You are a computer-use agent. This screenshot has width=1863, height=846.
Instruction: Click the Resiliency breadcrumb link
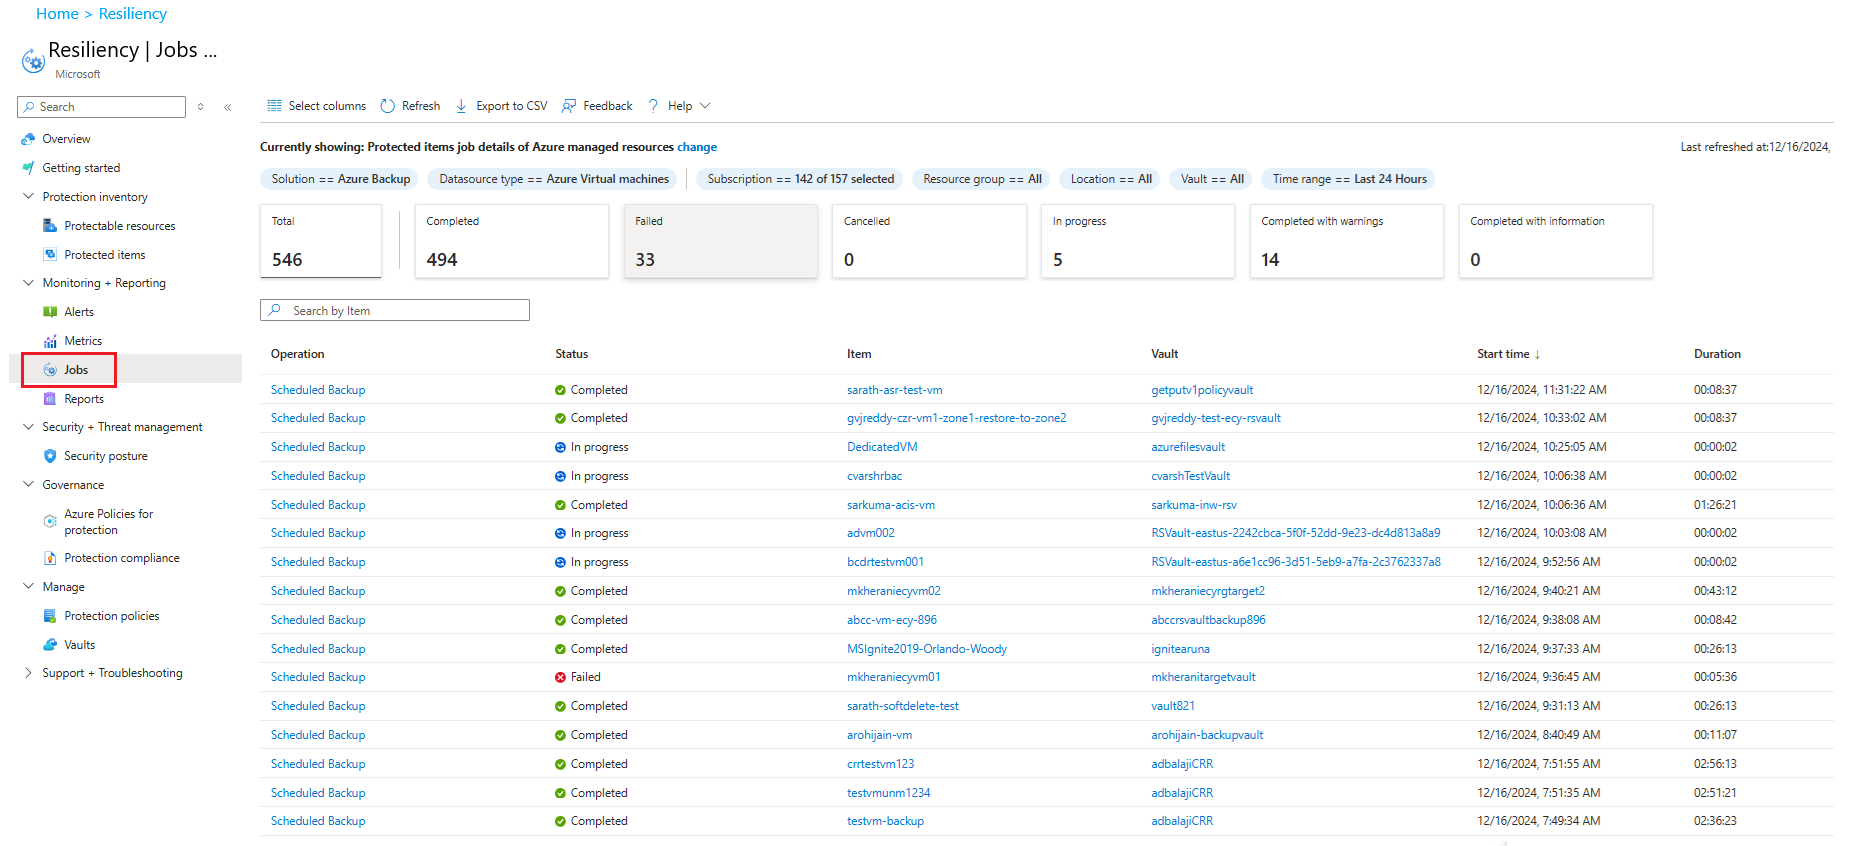(x=133, y=14)
